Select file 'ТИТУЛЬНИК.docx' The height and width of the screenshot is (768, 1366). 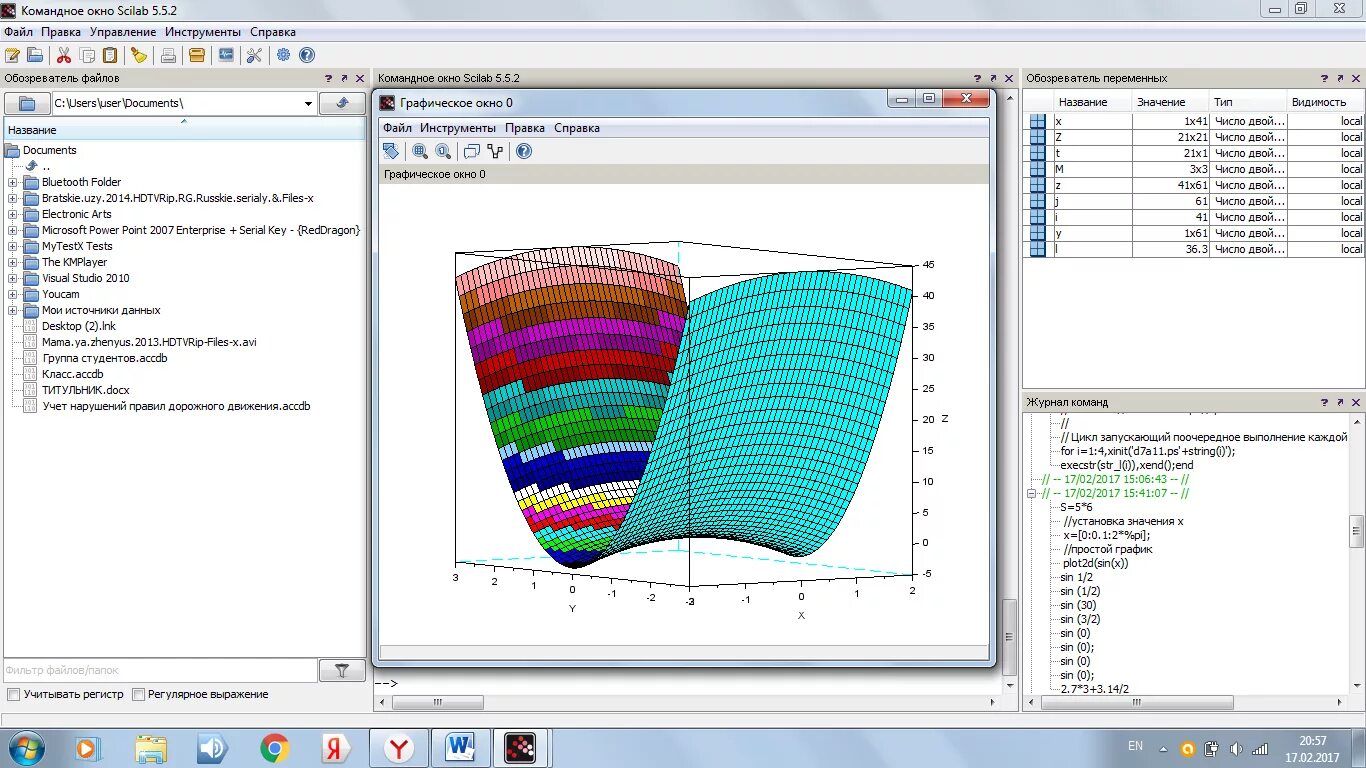pyautogui.click(x=86, y=390)
